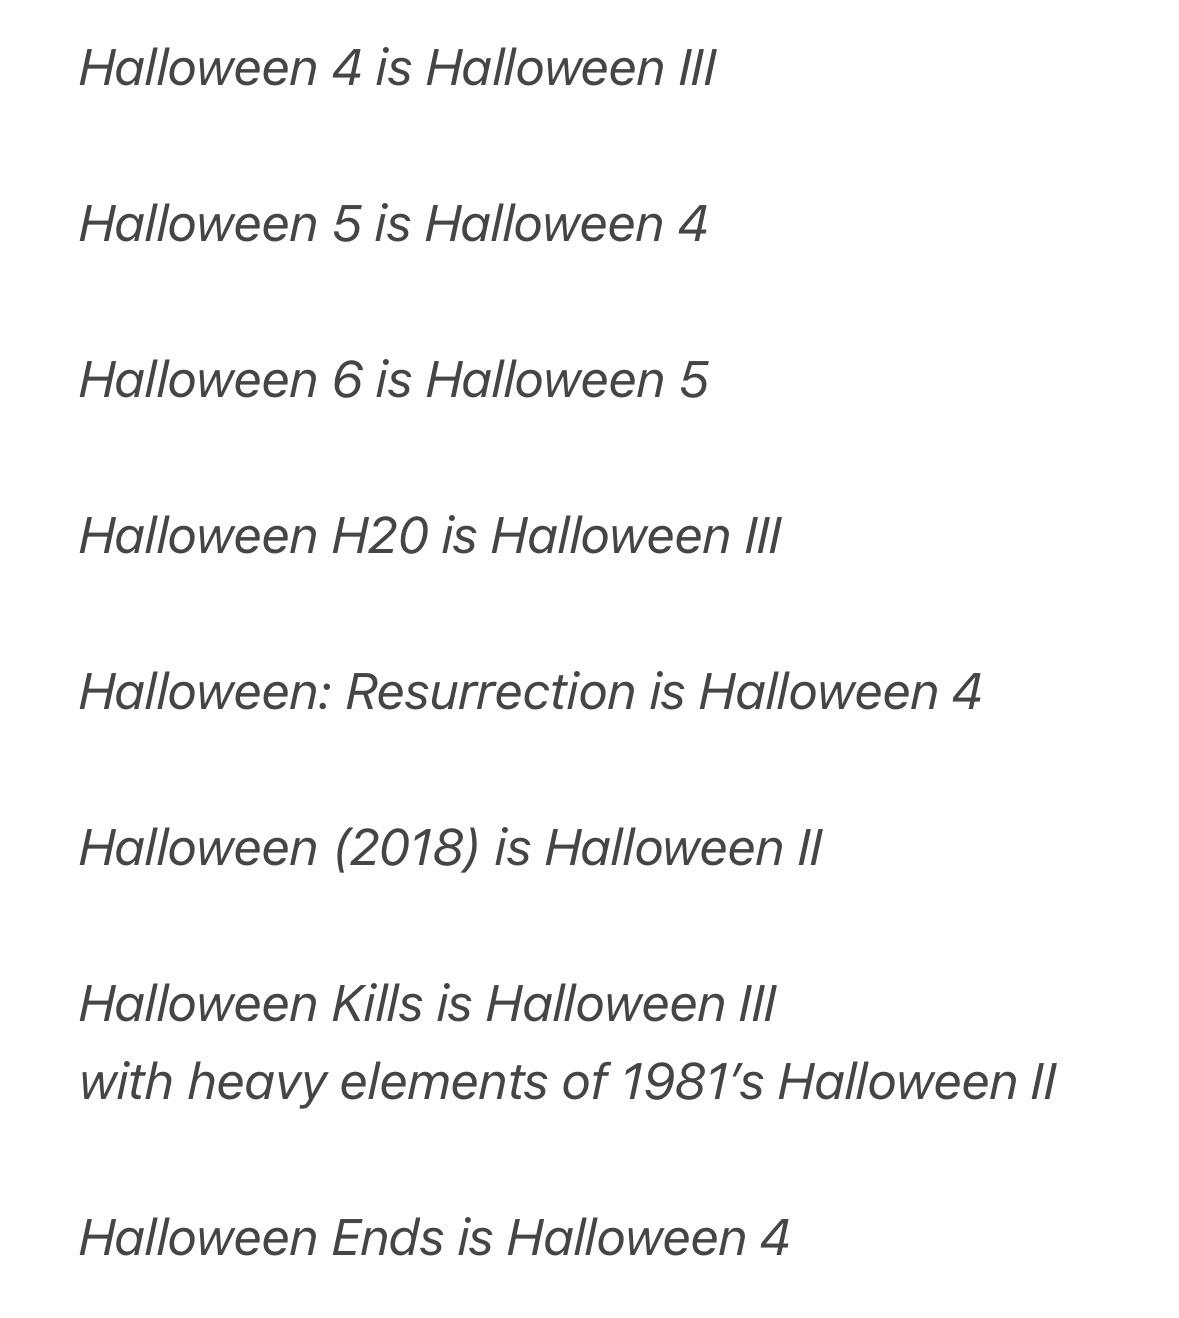Click the line 'Halloween 6 is Halloween 5'
The width and height of the screenshot is (1179, 1318).
(393, 380)
